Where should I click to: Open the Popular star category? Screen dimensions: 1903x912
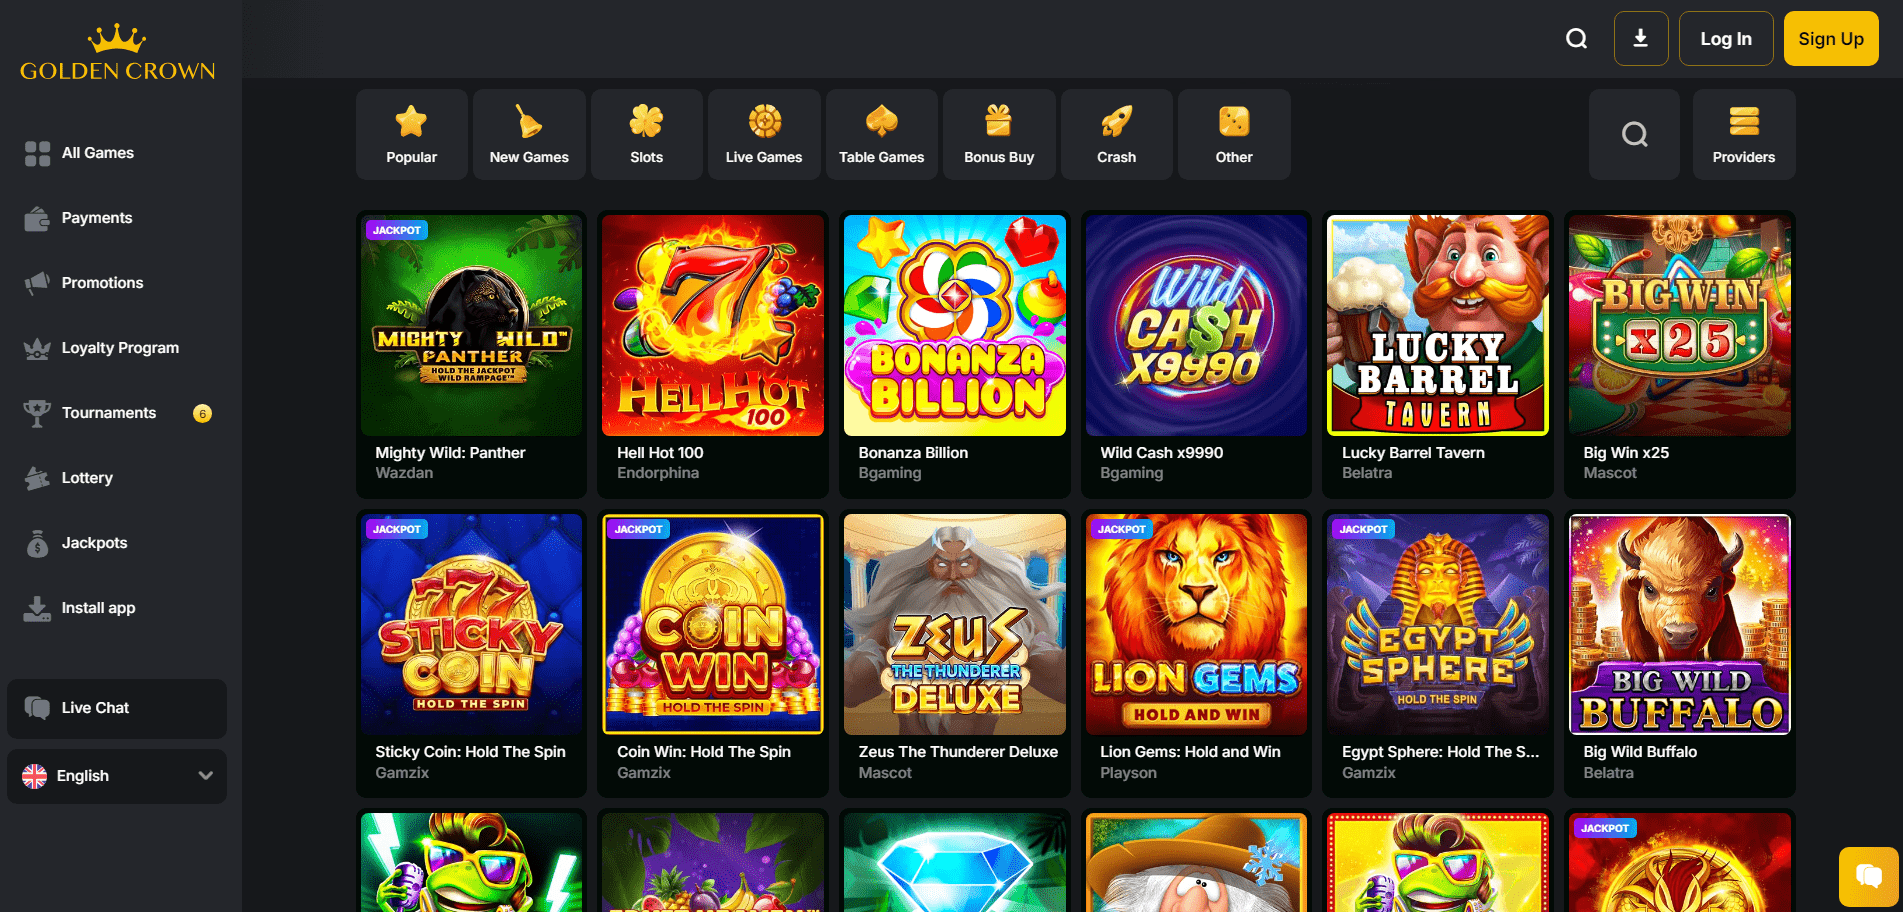point(411,134)
